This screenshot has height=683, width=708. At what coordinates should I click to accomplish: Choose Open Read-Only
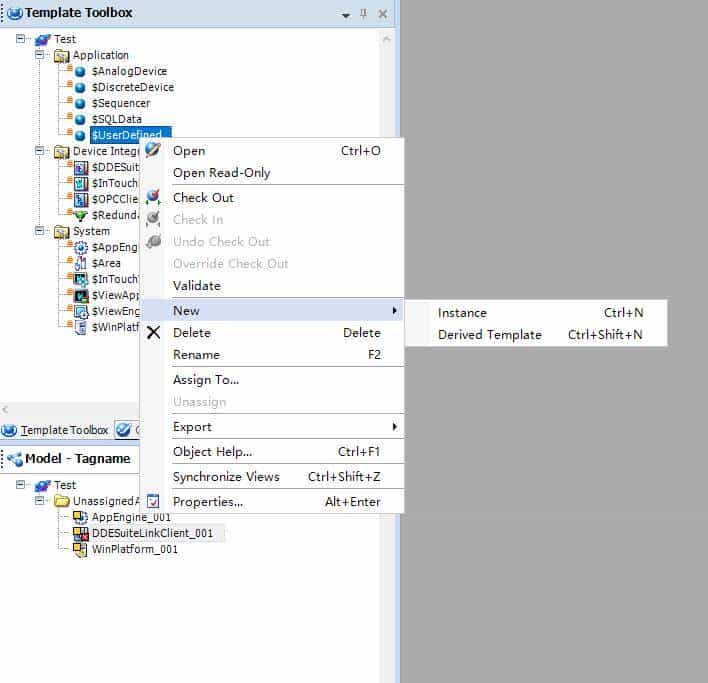point(273,173)
